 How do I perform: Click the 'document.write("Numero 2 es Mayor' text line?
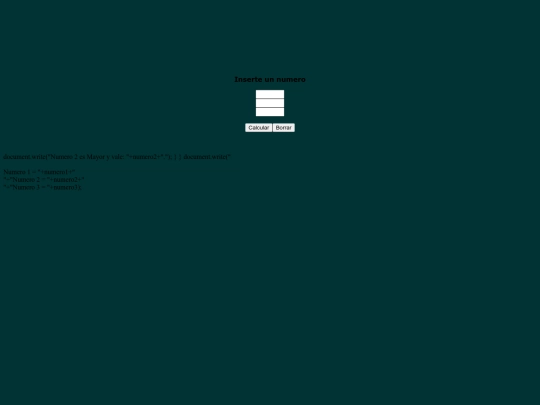coord(117,157)
